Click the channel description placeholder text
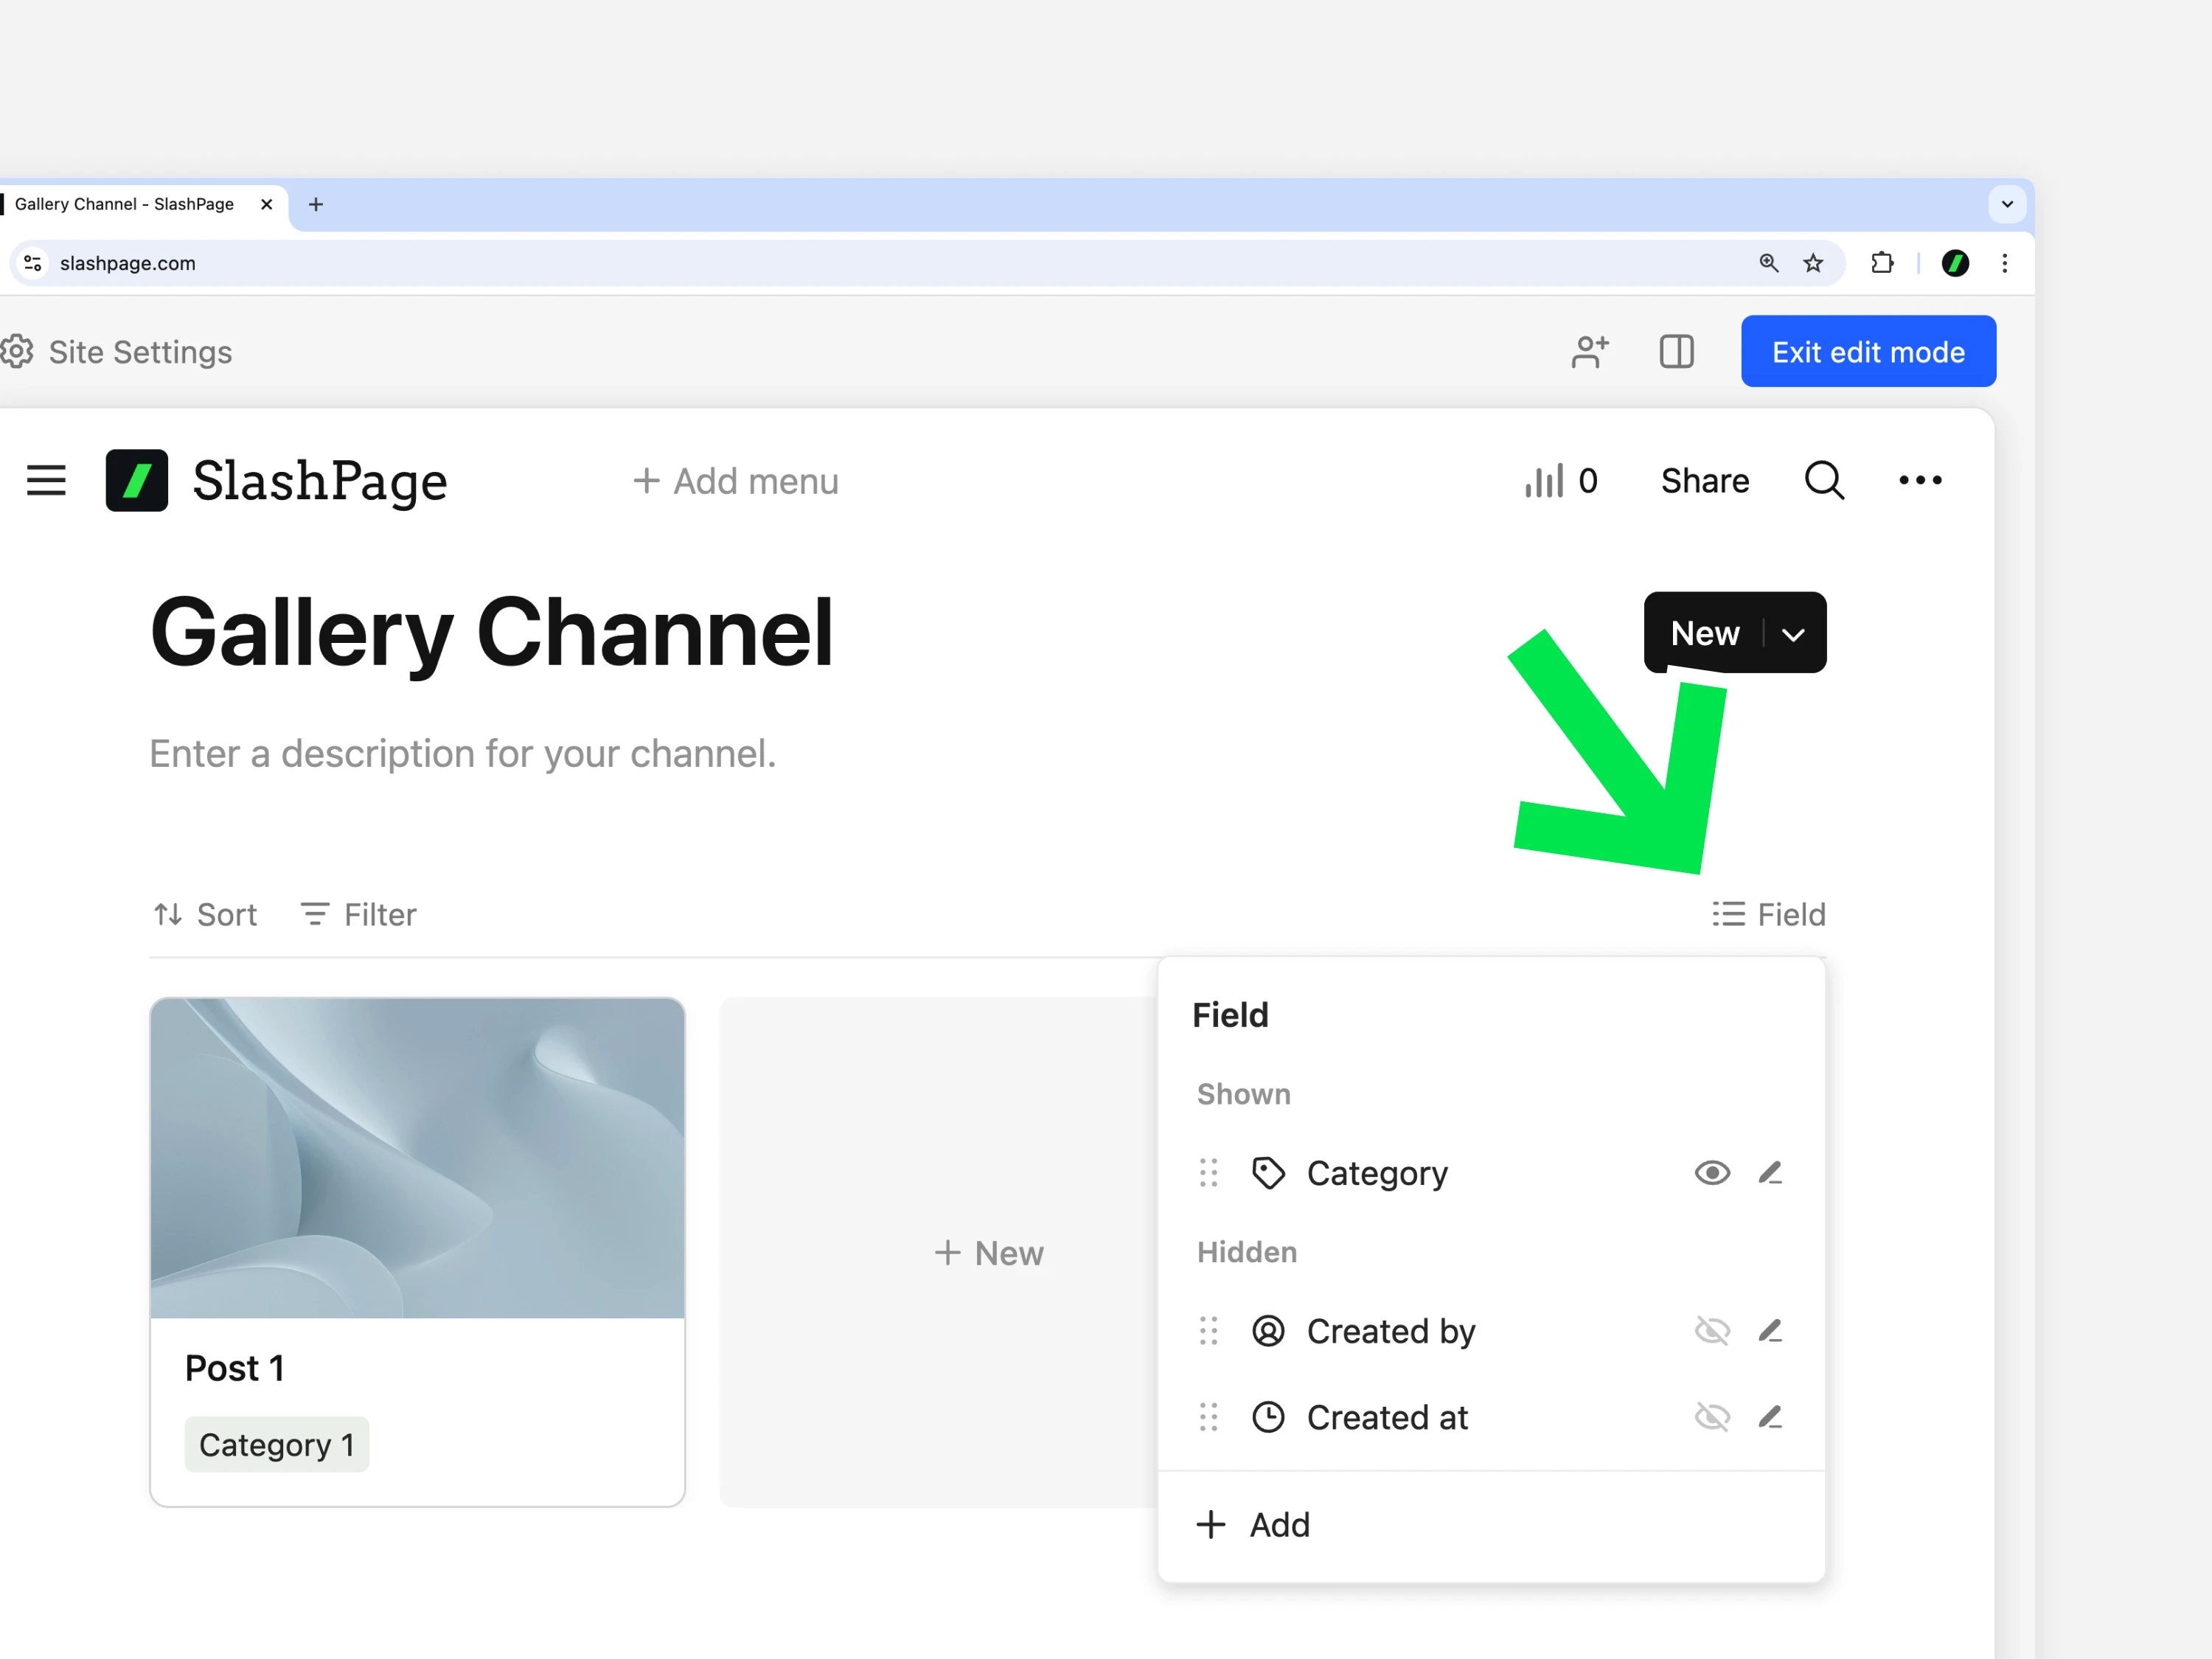This screenshot has height=1659, width=2212. pyautogui.click(x=463, y=754)
